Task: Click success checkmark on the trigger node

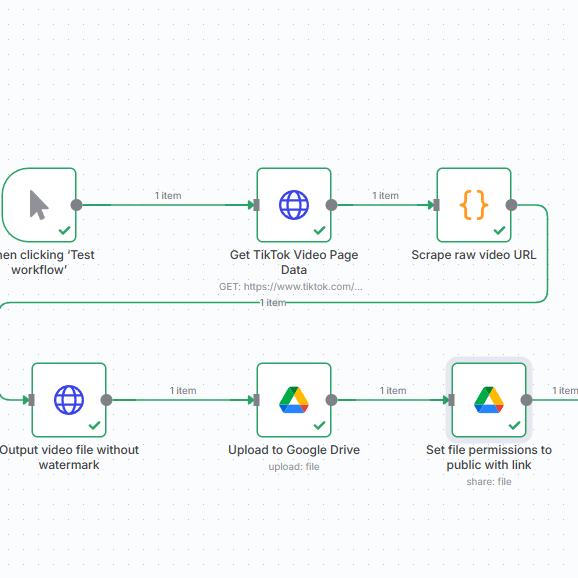Action: point(65,230)
